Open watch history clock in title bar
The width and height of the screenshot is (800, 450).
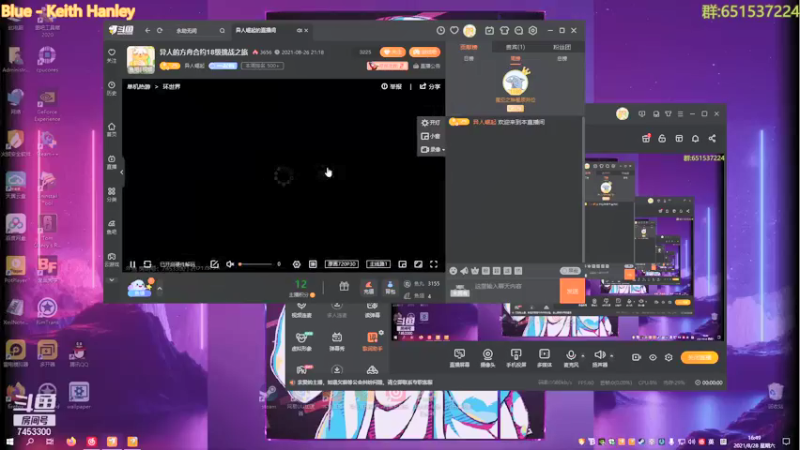click(440, 31)
